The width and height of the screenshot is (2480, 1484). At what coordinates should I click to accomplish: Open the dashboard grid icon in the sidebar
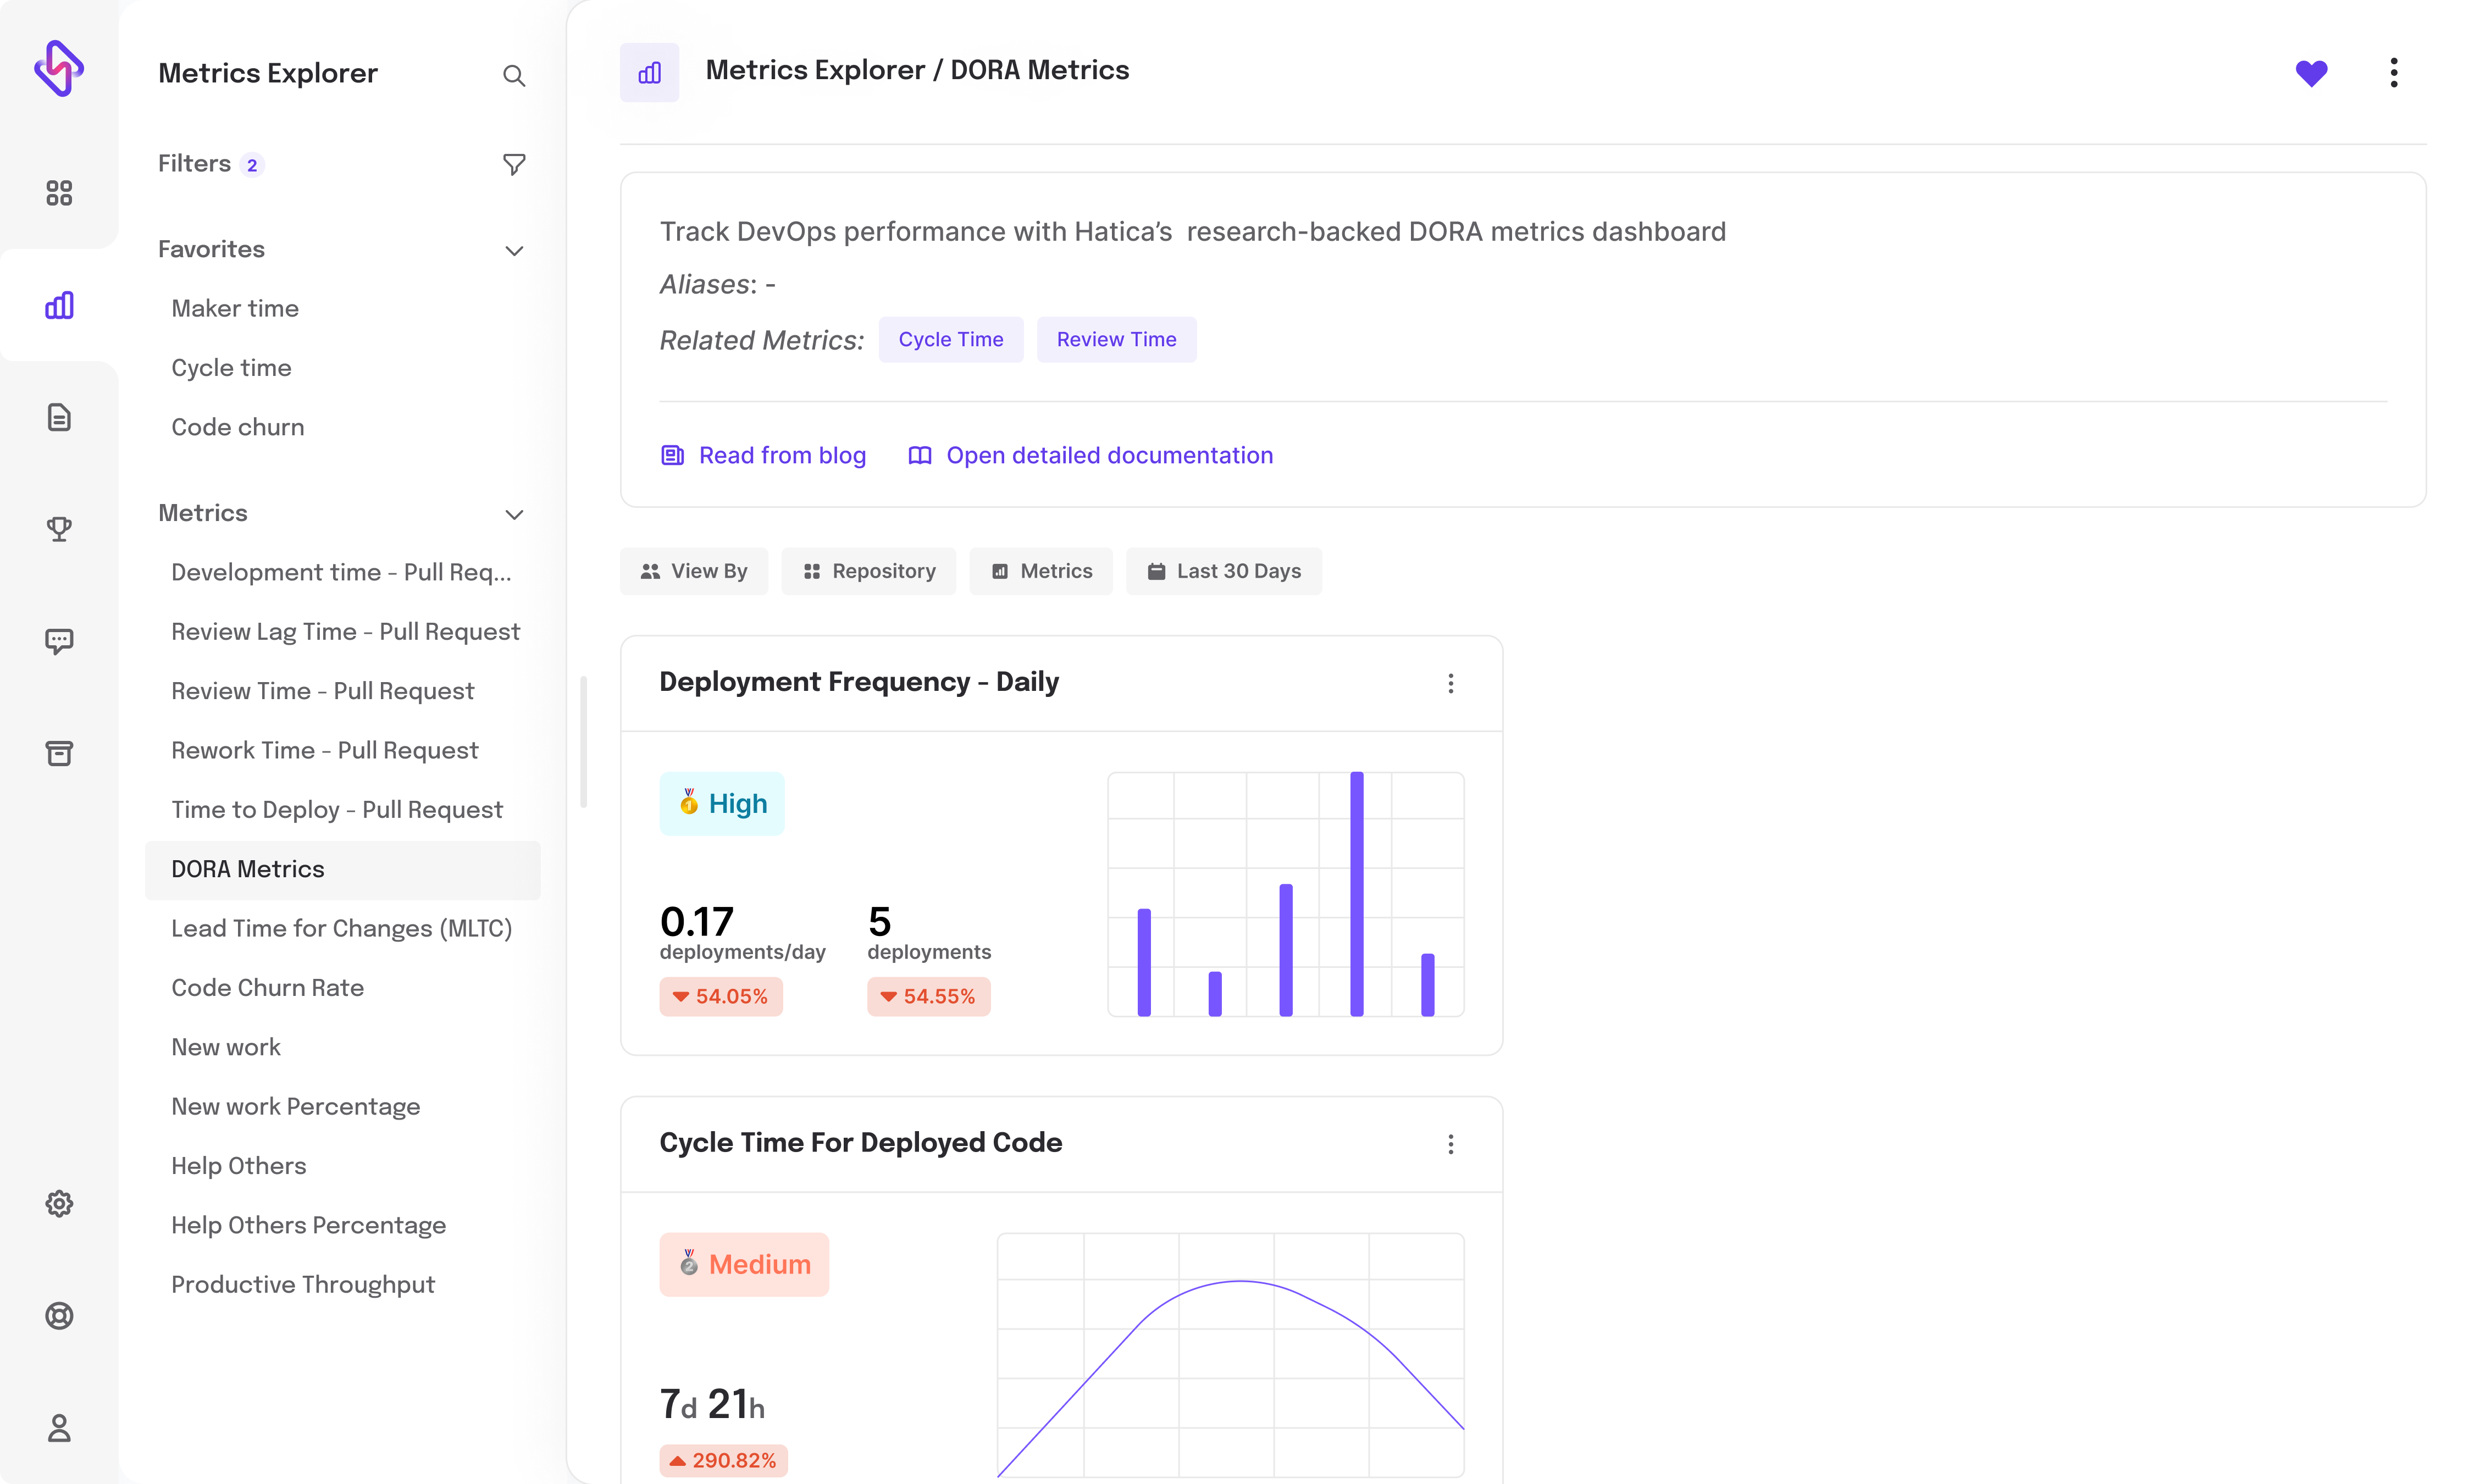pos(59,193)
